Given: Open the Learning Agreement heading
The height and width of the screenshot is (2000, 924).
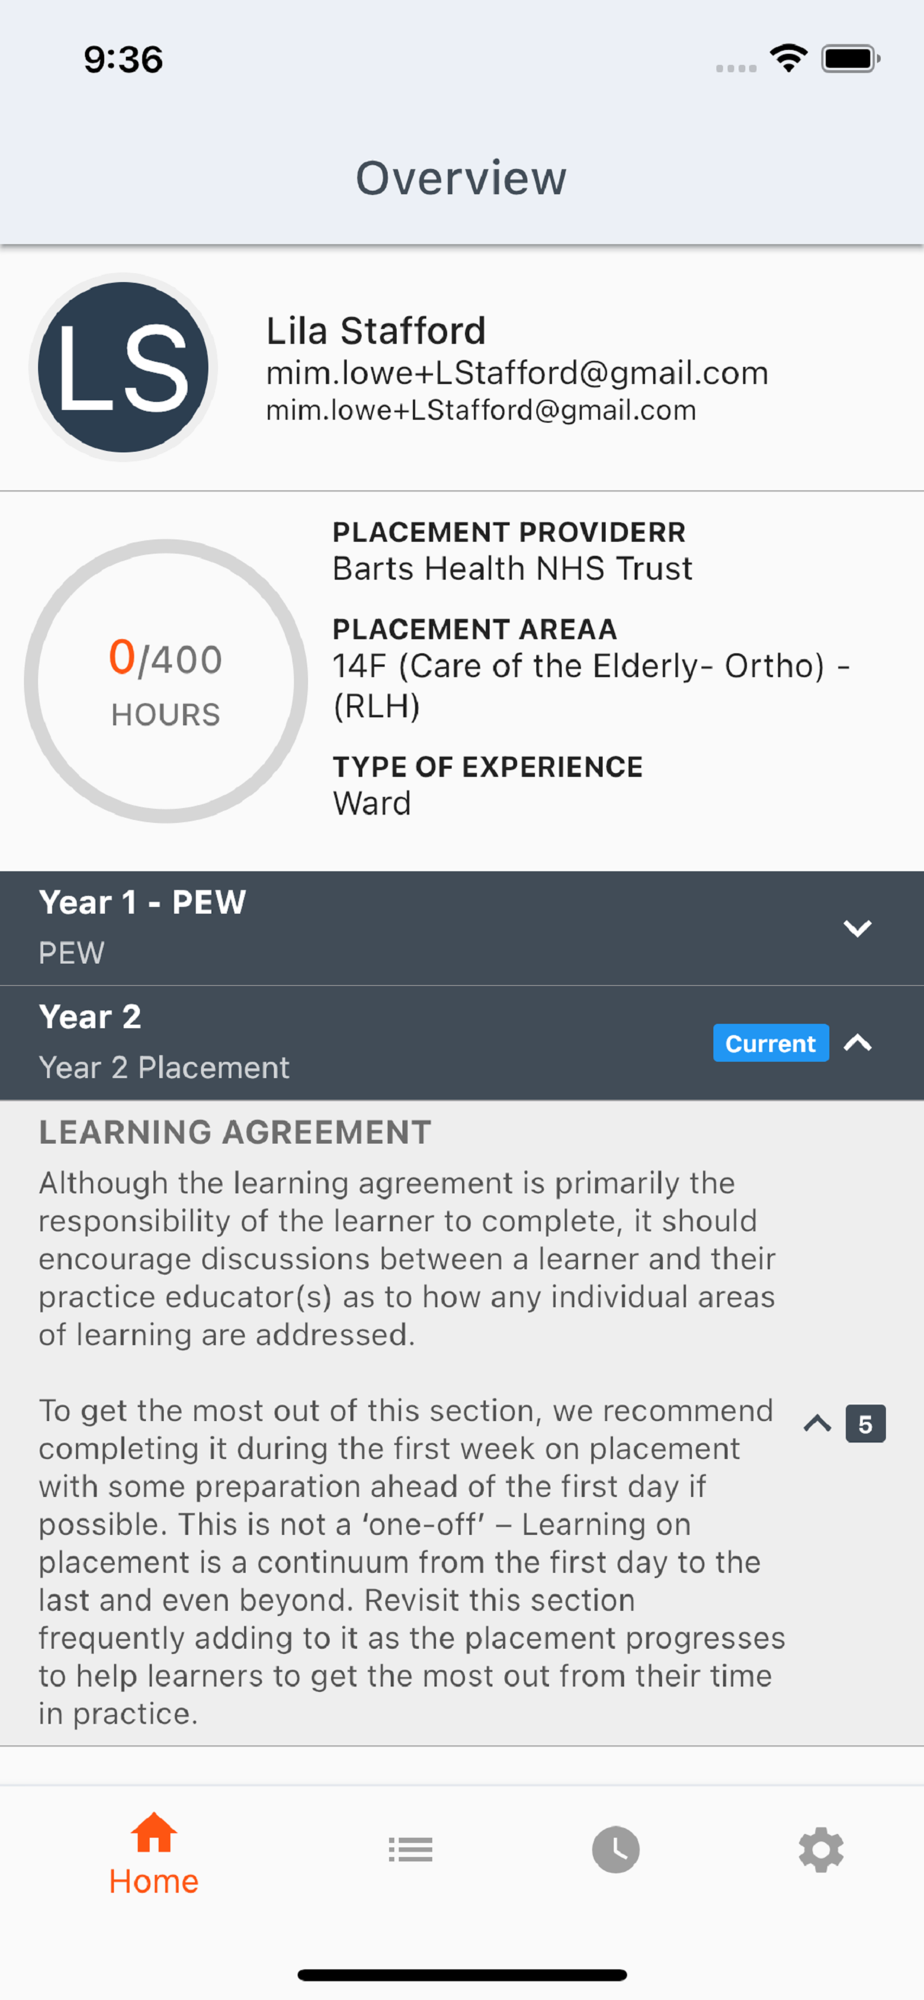Looking at the screenshot, I should [x=235, y=1132].
